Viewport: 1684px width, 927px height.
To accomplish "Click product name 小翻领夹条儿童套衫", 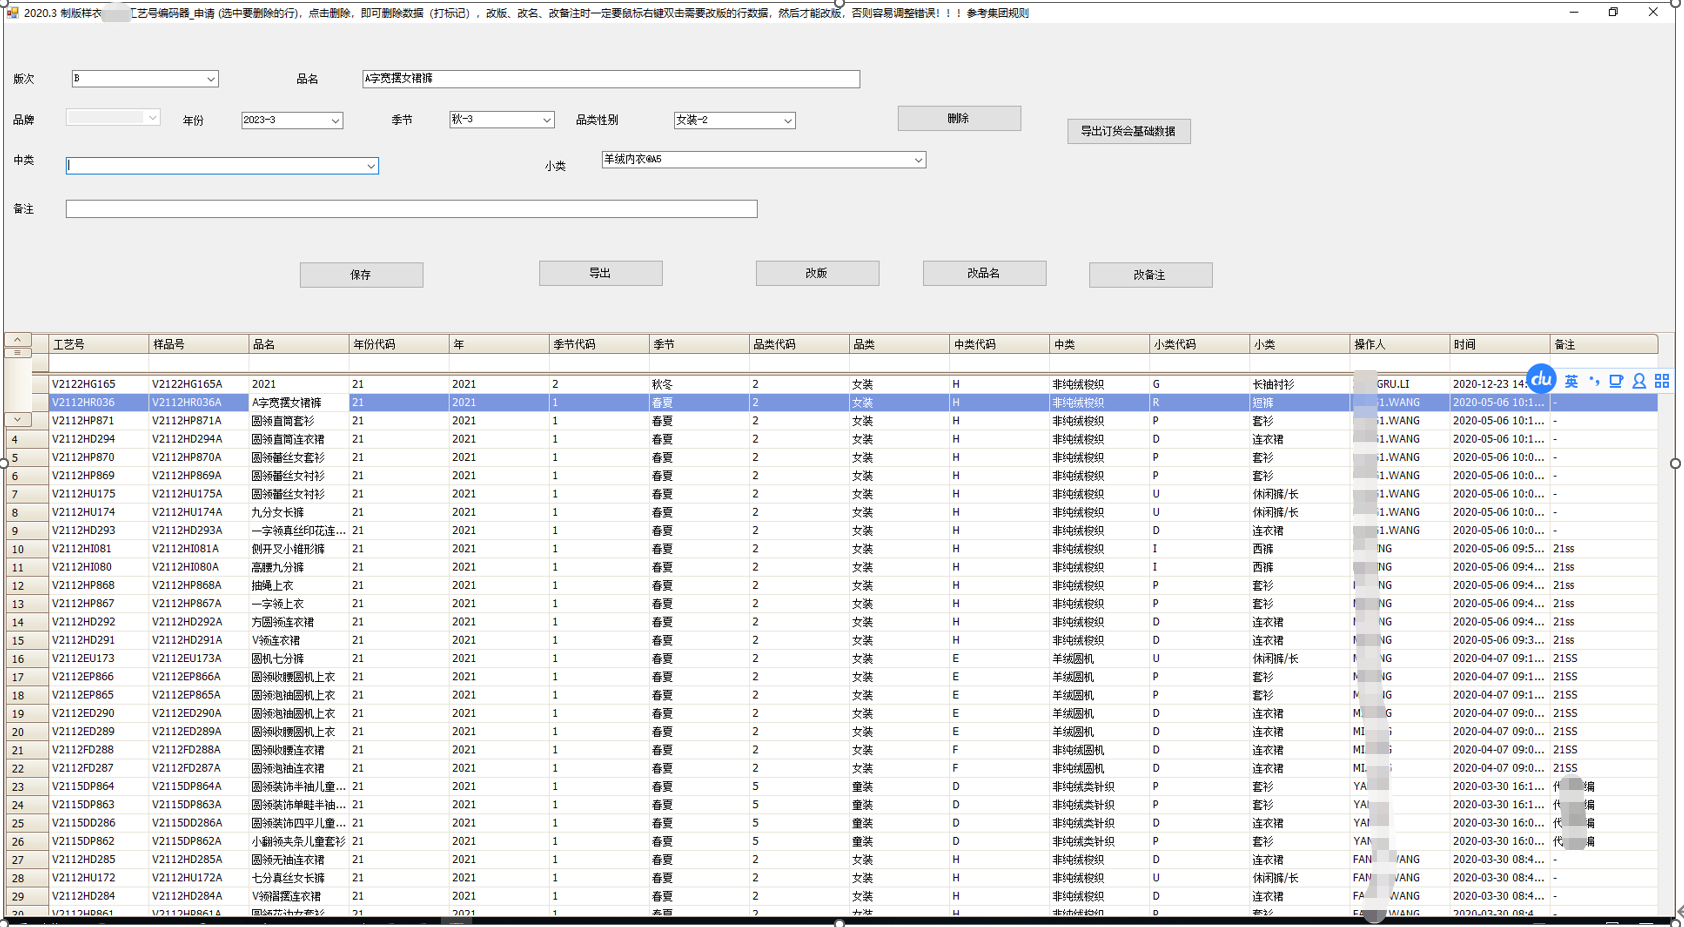I will point(298,842).
